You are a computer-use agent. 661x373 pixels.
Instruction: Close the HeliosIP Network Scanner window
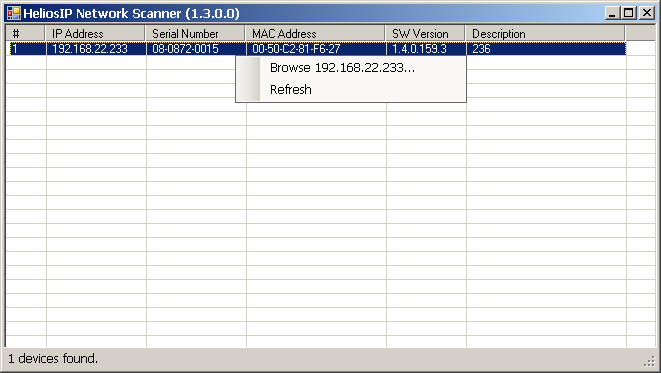[646, 13]
